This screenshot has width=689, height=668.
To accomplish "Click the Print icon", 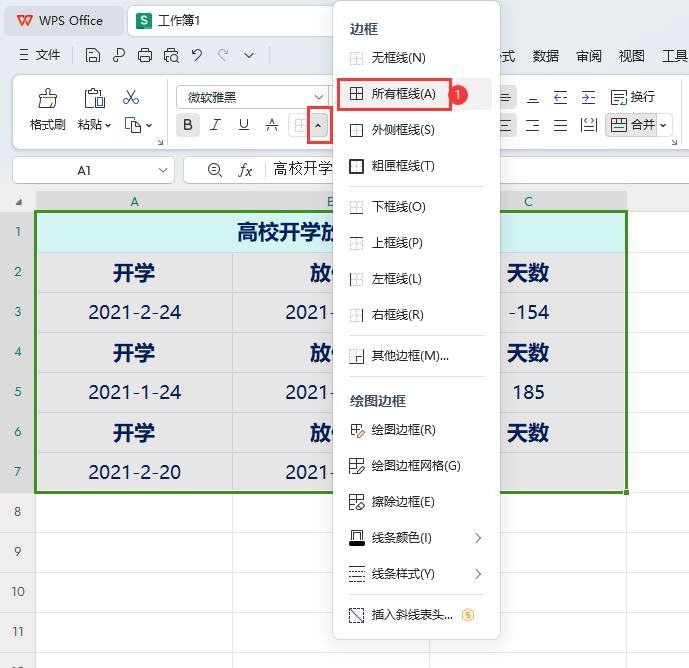I will [145, 55].
